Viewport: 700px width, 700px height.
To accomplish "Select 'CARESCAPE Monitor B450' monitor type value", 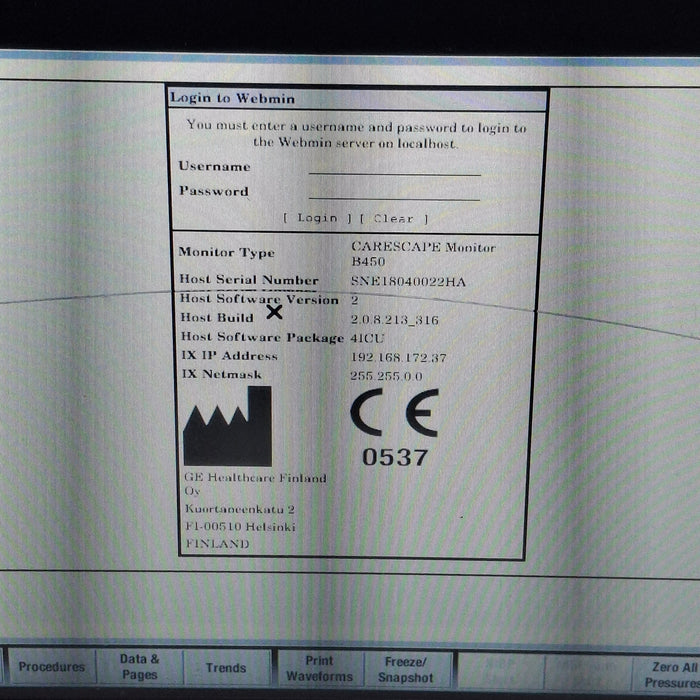I will point(423,254).
